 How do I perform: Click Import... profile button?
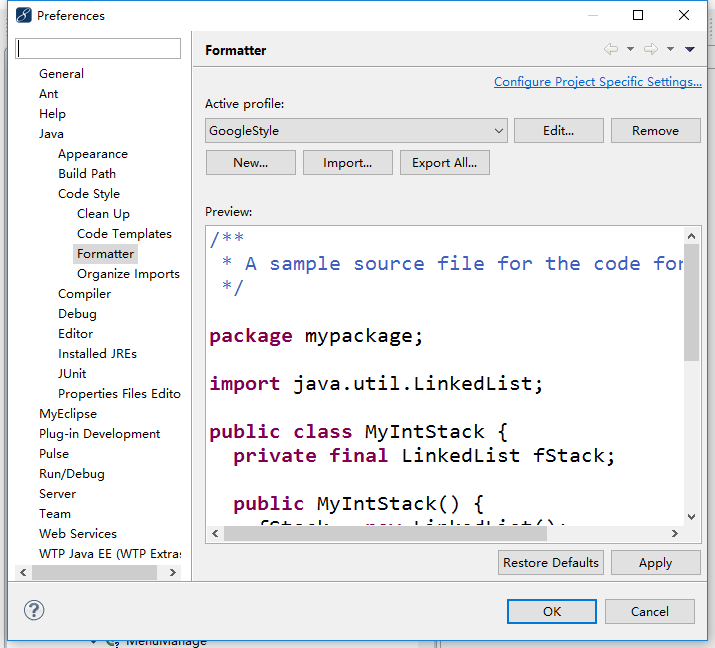pyautogui.click(x=347, y=163)
